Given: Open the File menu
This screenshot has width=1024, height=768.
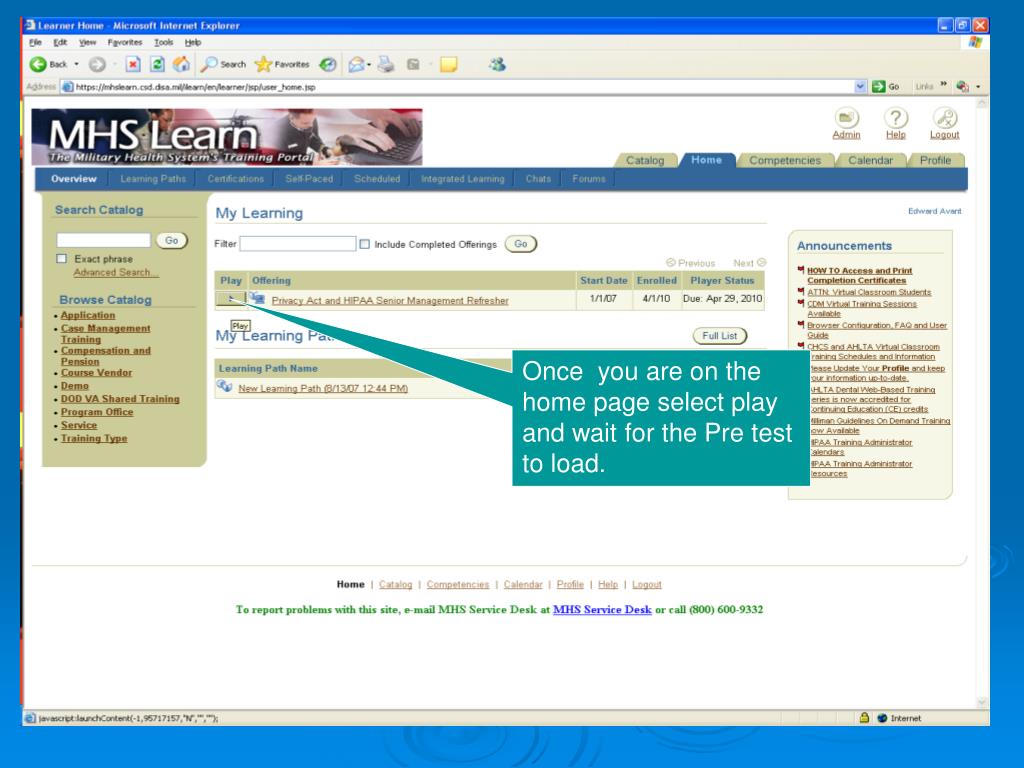Looking at the screenshot, I should [35, 42].
